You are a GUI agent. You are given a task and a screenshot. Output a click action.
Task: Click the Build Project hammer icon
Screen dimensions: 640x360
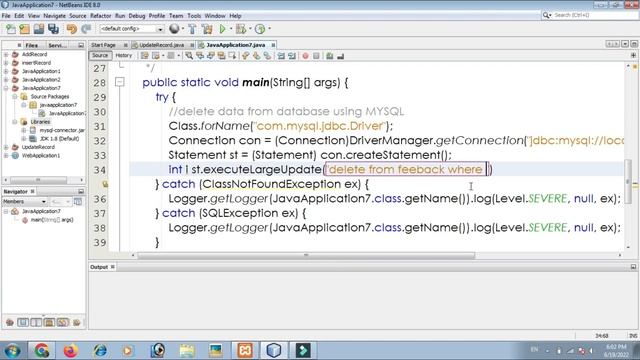tap(192, 29)
